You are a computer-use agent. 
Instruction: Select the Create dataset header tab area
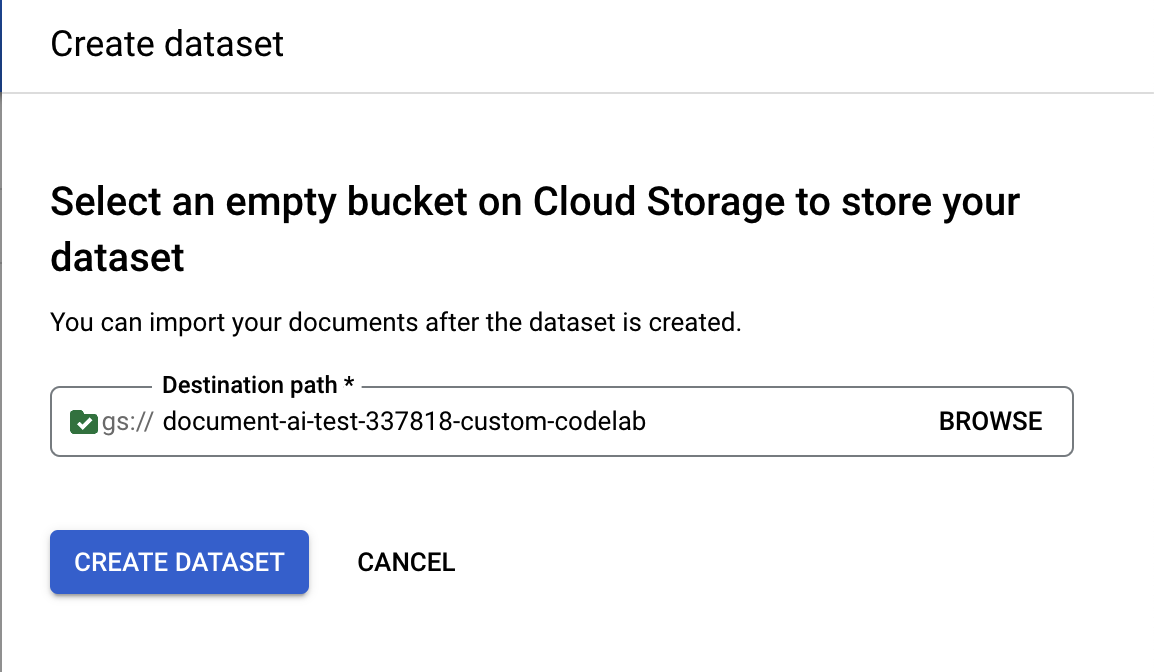[x=167, y=44]
